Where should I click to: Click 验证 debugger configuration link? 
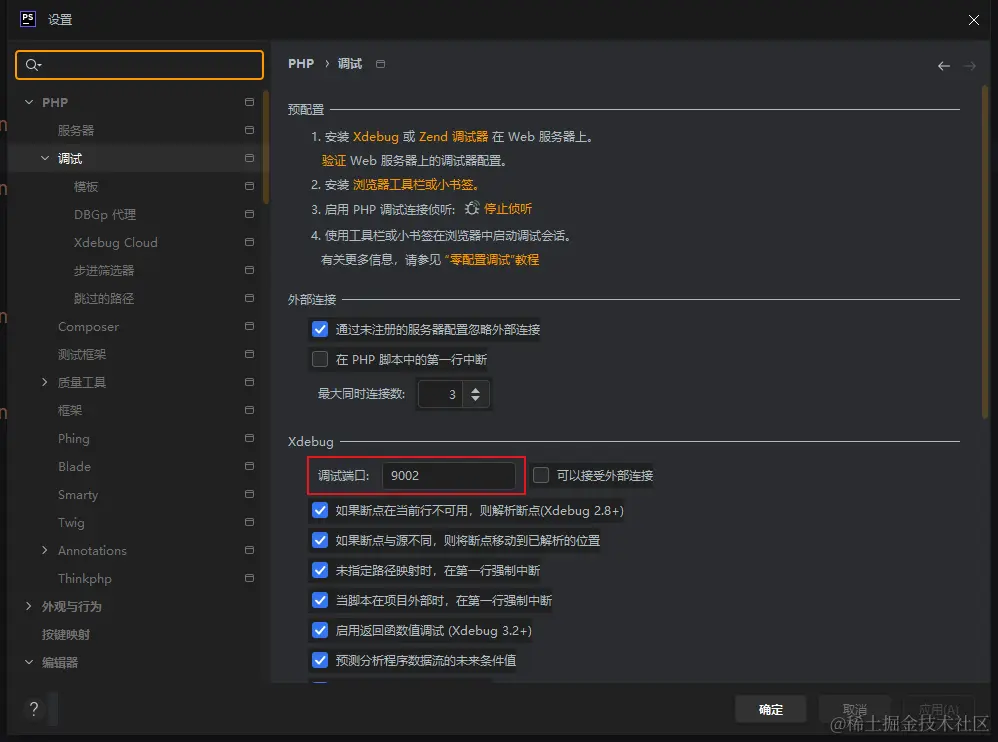334,160
